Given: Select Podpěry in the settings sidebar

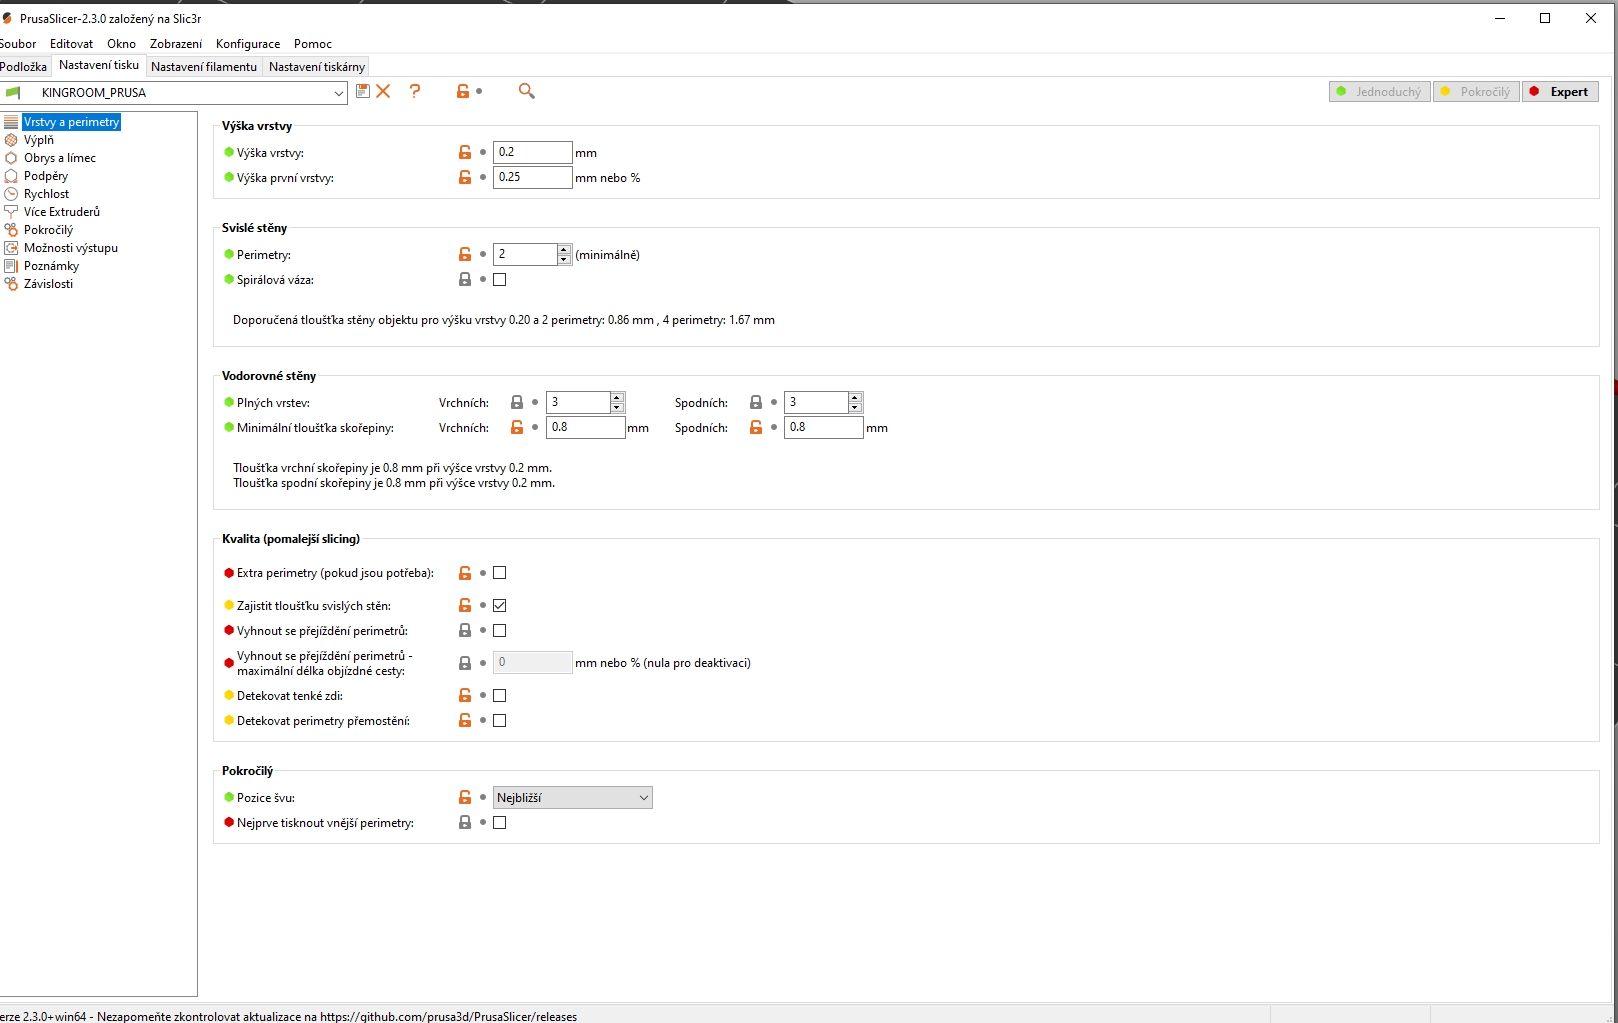Looking at the screenshot, I should [x=46, y=176].
